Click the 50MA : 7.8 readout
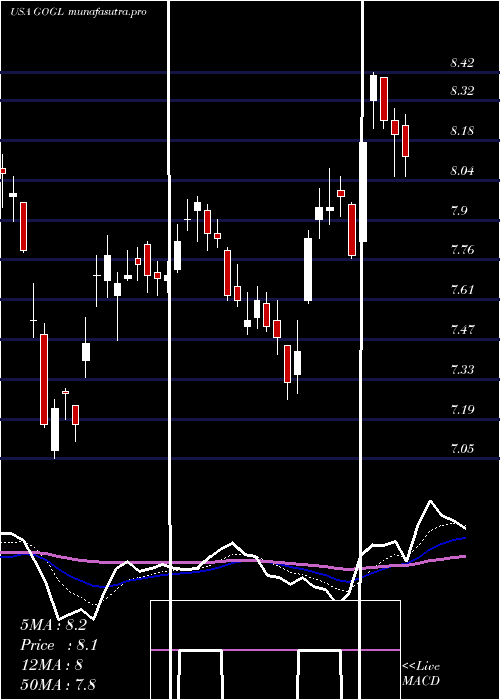The image size is (500, 700). point(58,684)
